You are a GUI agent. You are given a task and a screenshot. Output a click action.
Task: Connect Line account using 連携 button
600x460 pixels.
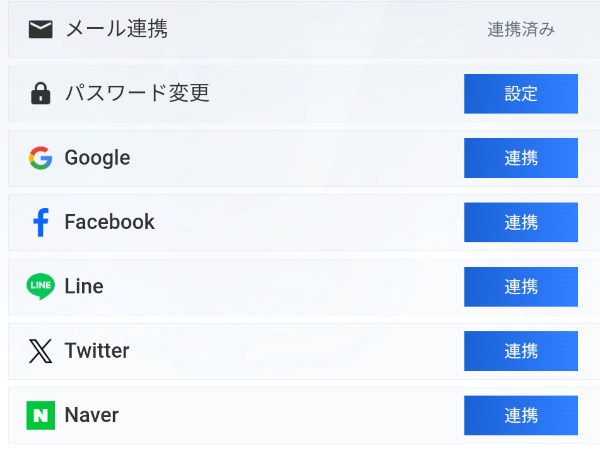coord(521,287)
